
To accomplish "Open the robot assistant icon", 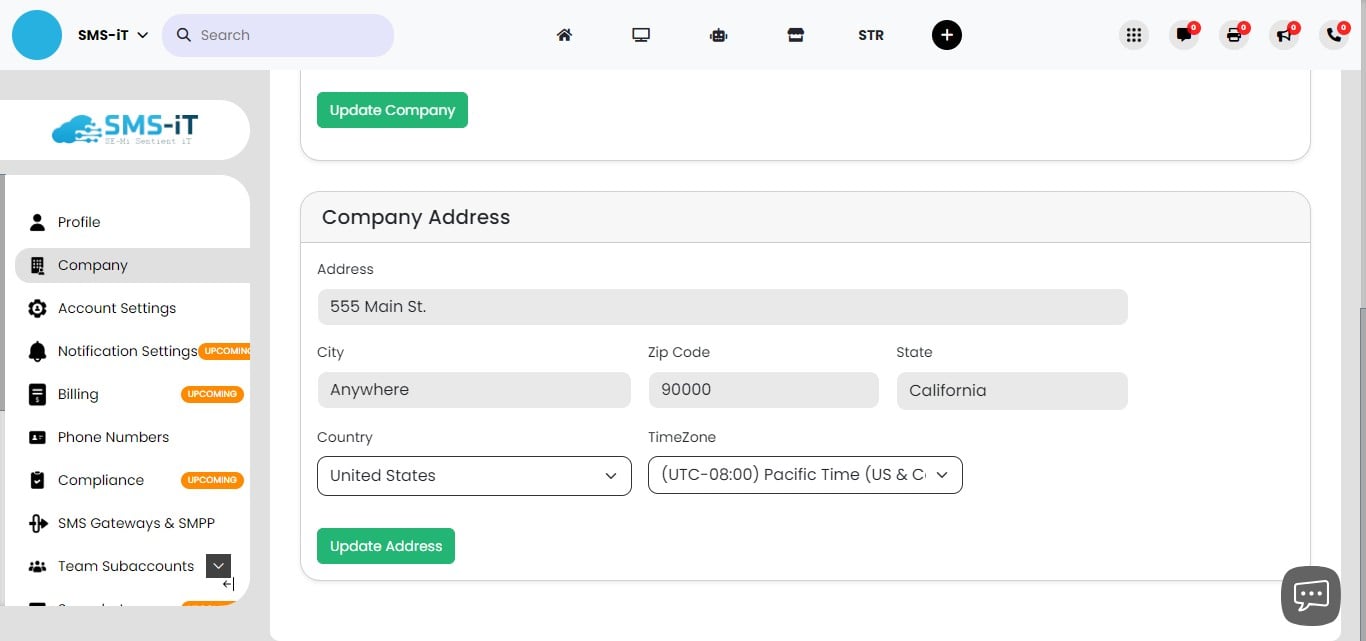I will pos(718,34).
